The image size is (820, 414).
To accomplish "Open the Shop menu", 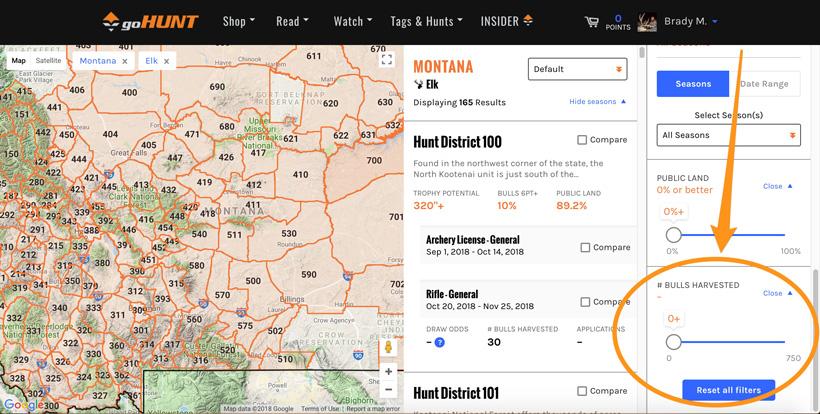I will point(238,21).
